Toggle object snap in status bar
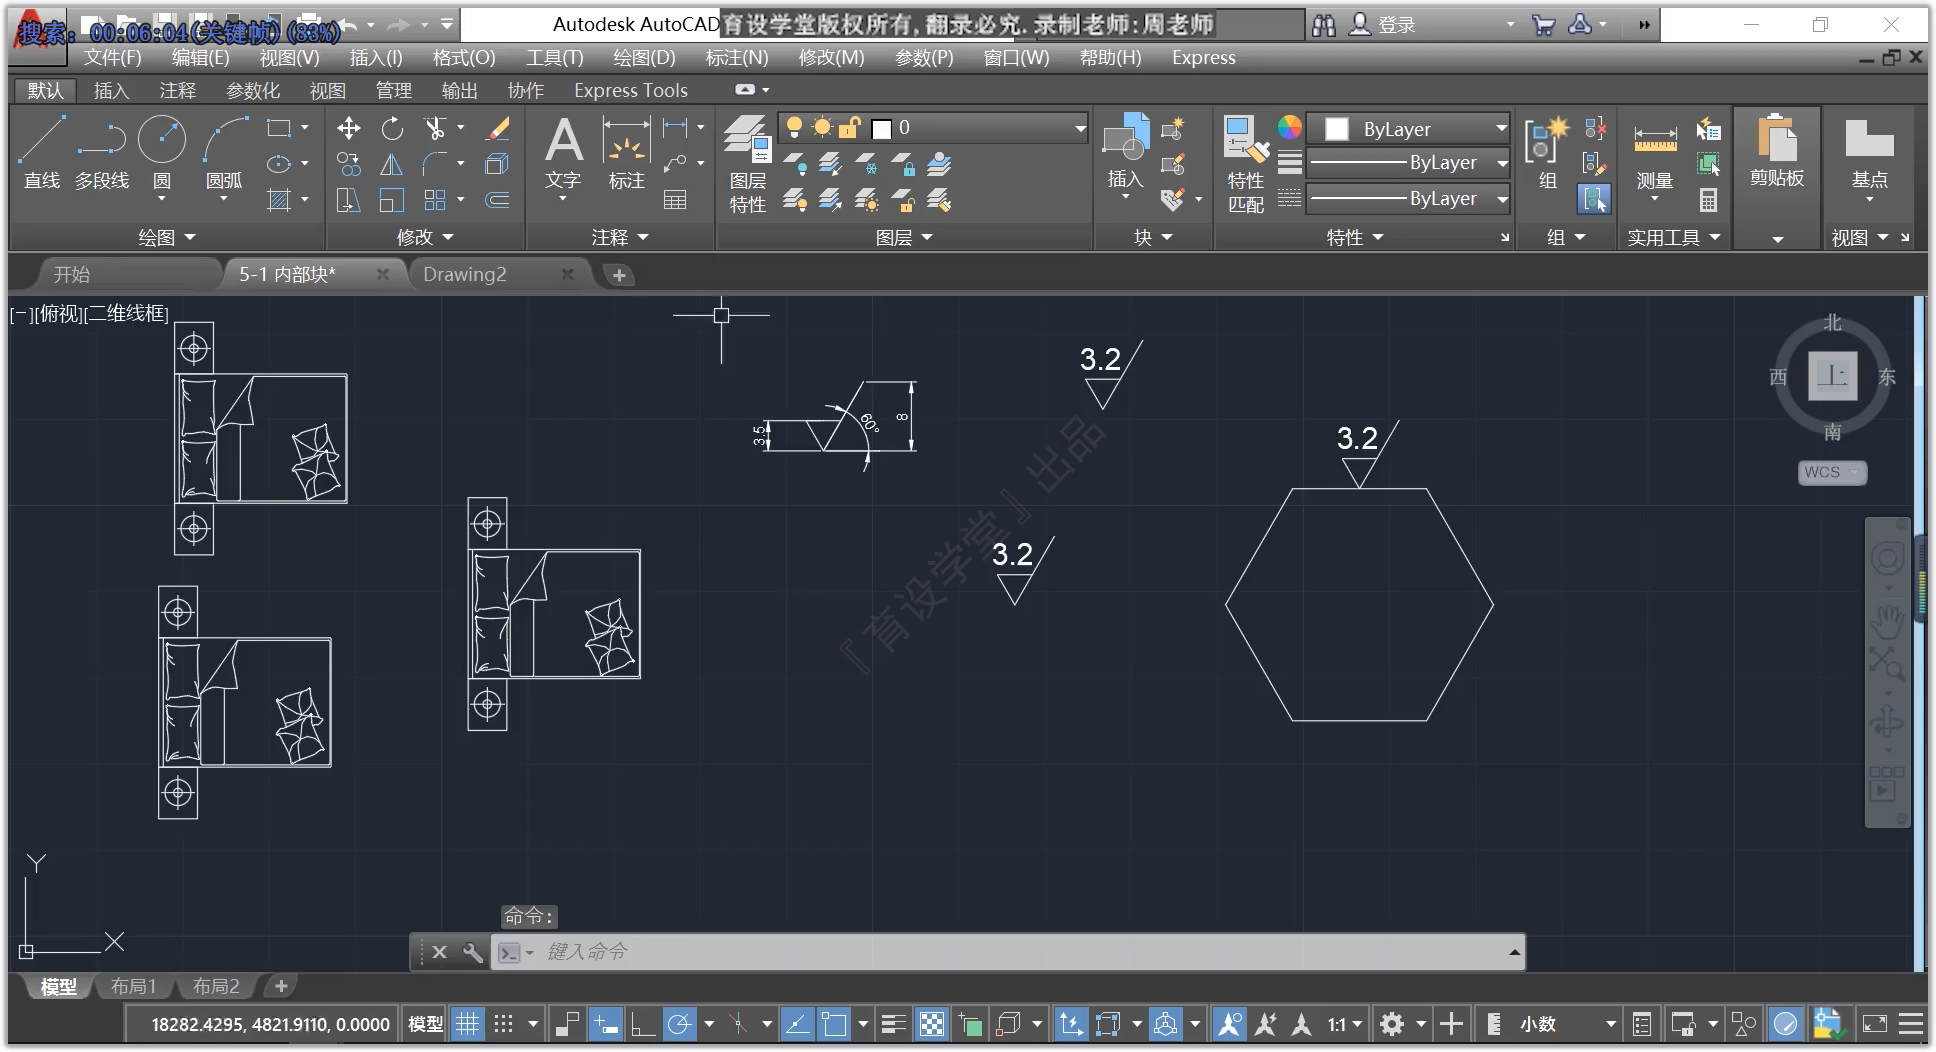Screen dimensions: 1936x1052 click(x=834, y=1024)
